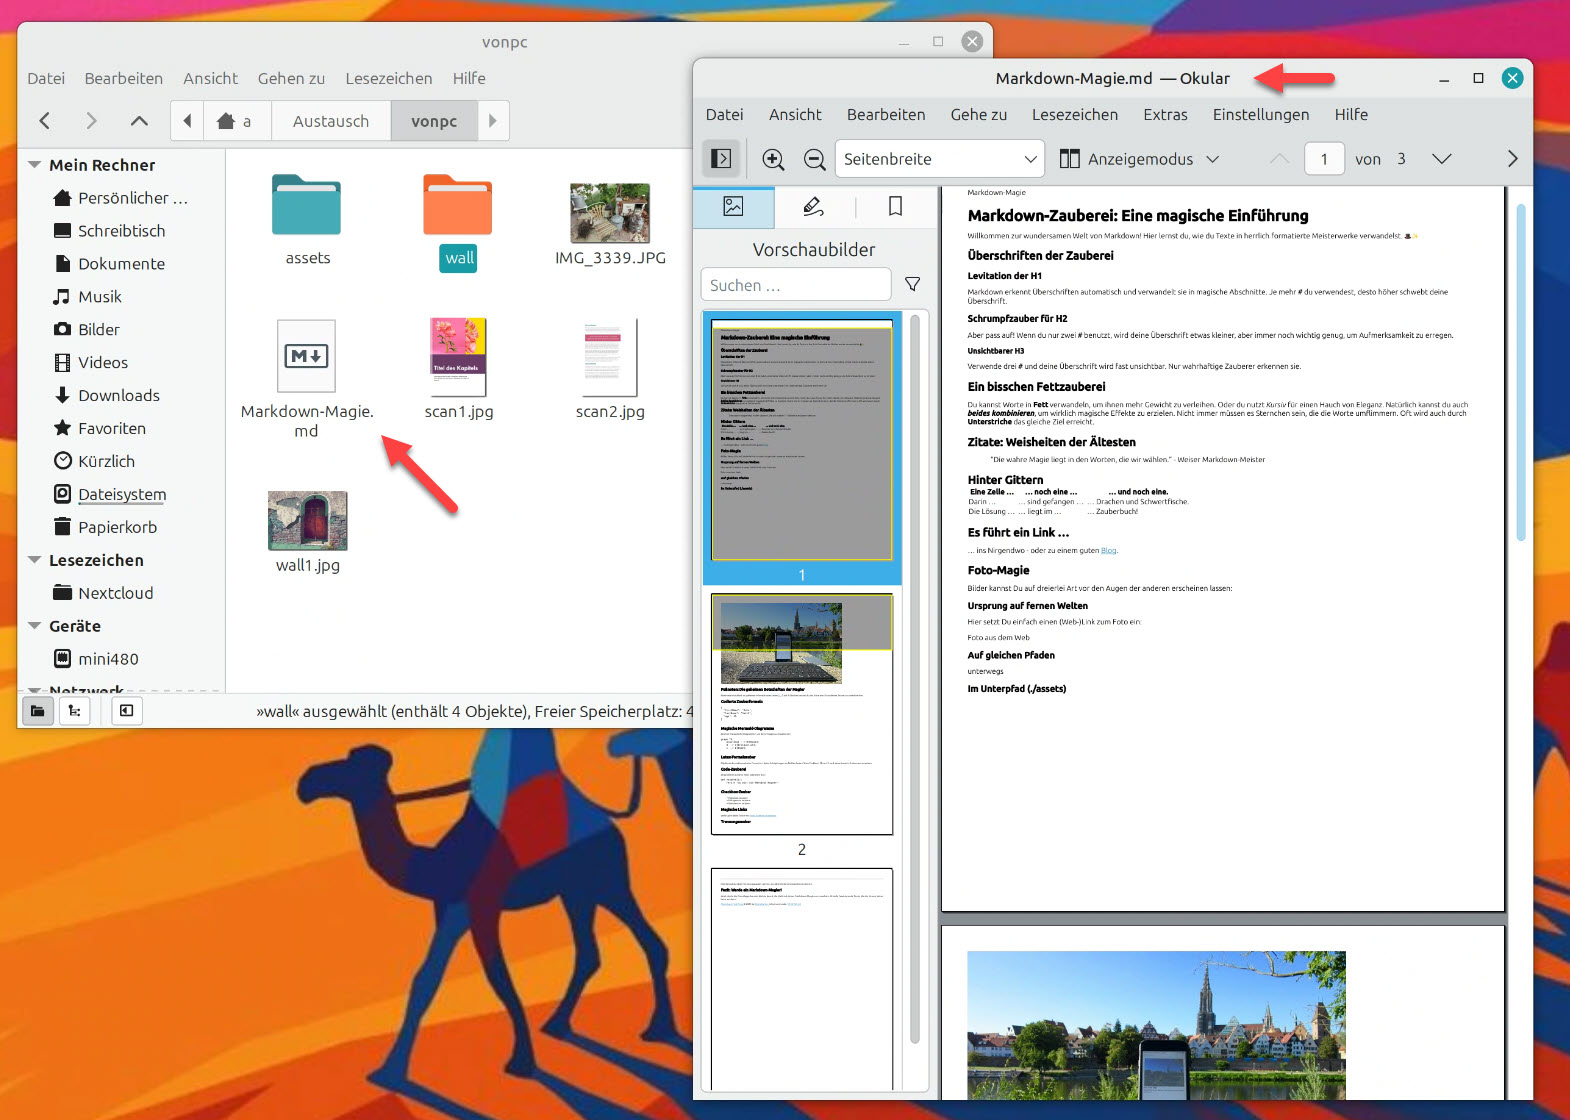Open the Extras menu in Okular
Image resolution: width=1570 pixels, height=1120 pixels.
click(1165, 115)
